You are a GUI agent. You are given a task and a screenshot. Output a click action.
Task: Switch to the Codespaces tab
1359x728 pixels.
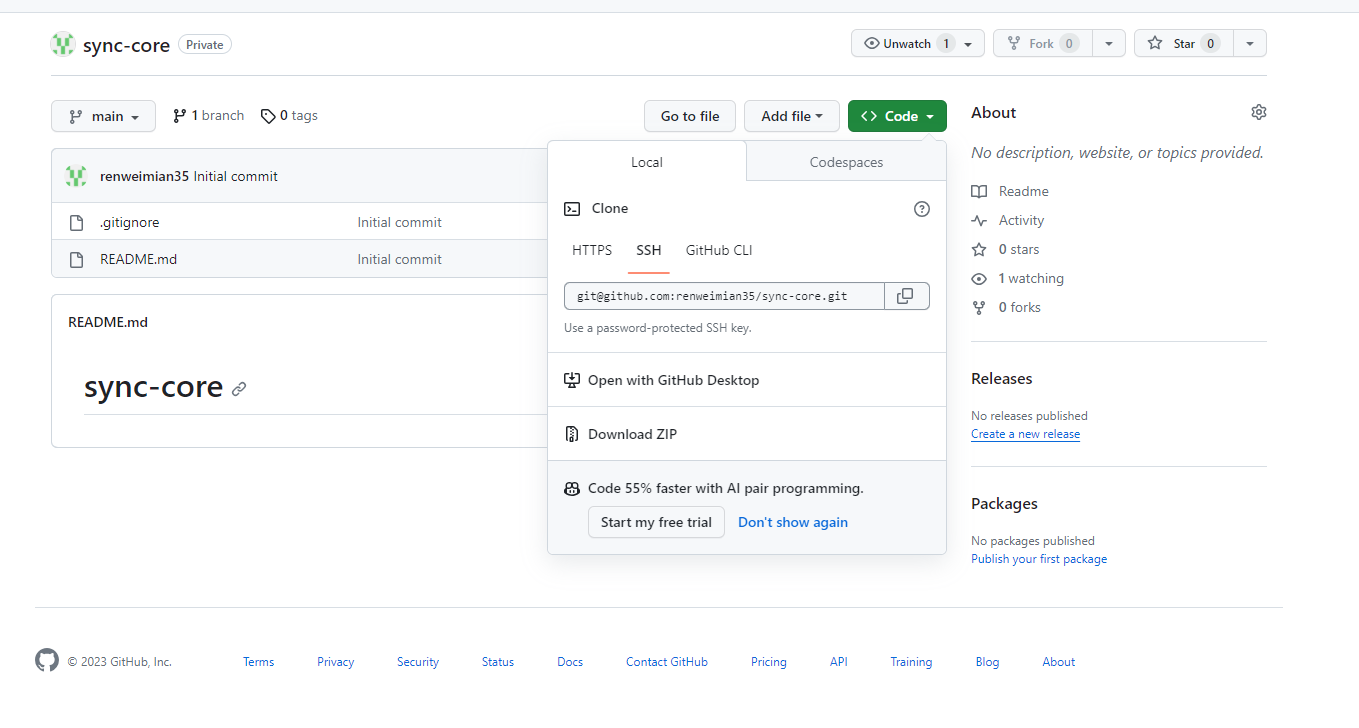click(x=846, y=162)
